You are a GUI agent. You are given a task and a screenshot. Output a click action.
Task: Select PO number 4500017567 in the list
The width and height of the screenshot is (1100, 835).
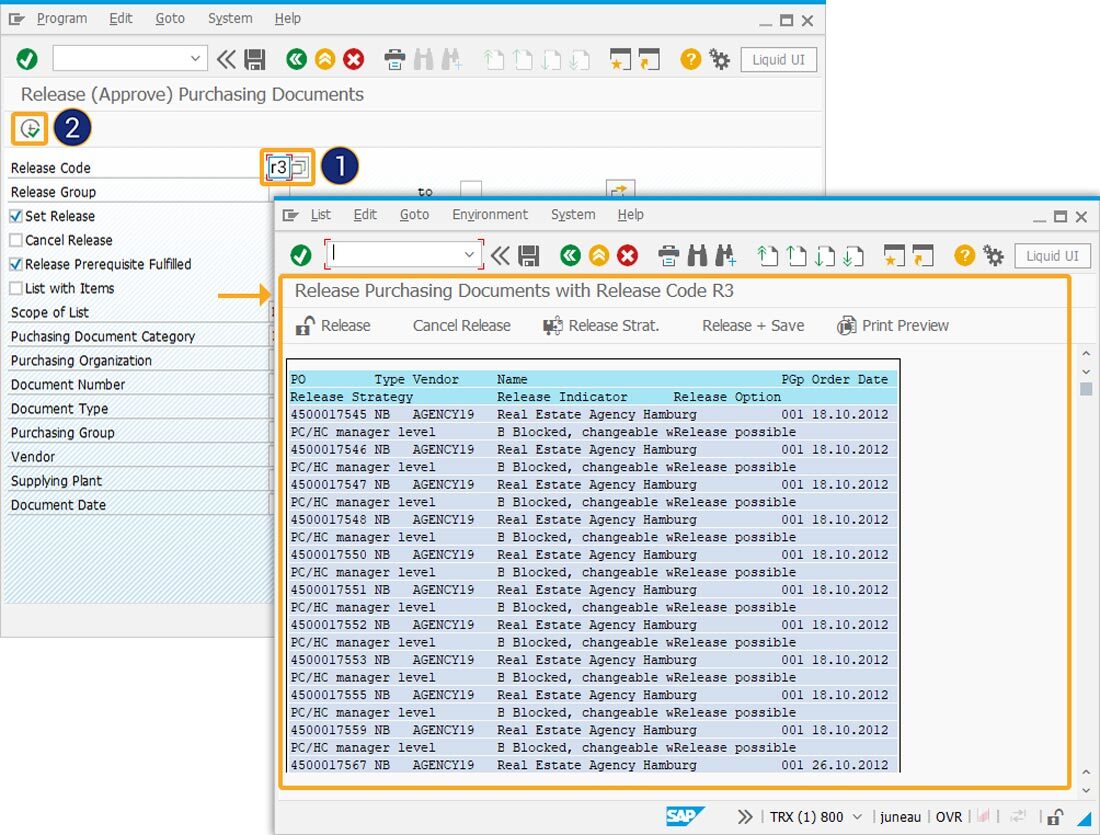click(328, 766)
